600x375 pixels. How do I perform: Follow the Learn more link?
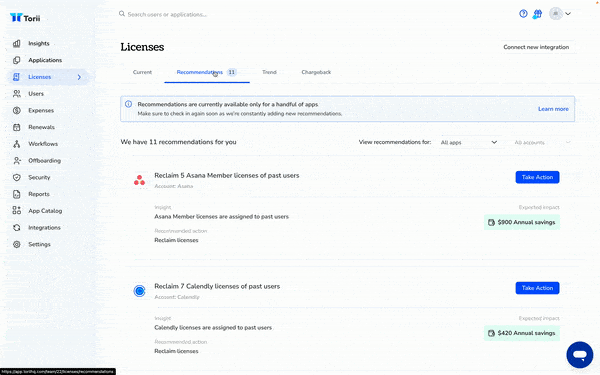click(x=553, y=109)
